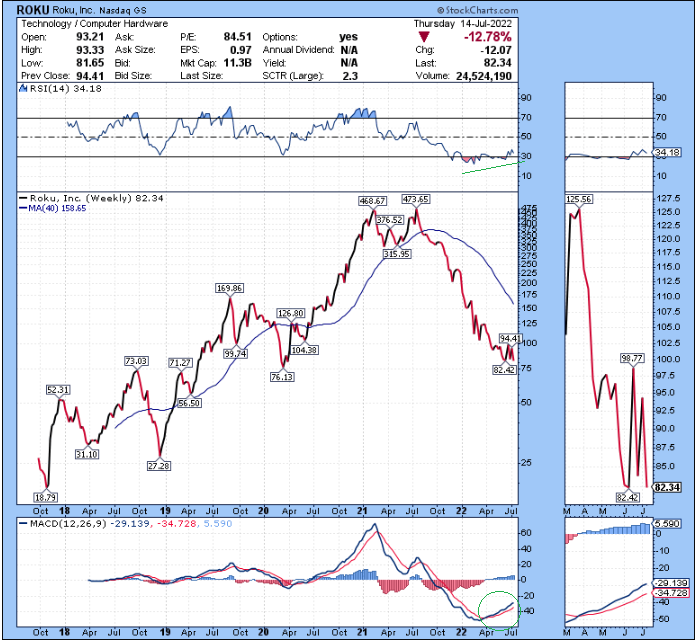Click the 98.77 label in zoom panel
This screenshot has width=698, height=642.
(632, 358)
